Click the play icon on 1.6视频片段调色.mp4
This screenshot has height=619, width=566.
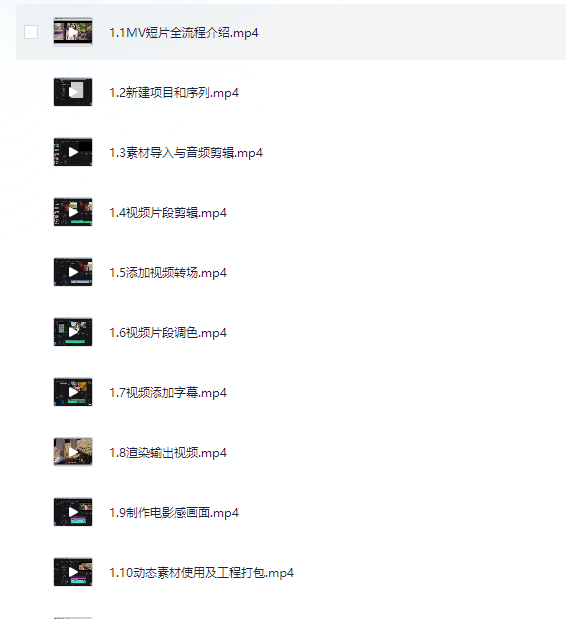click(x=73, y=332)
